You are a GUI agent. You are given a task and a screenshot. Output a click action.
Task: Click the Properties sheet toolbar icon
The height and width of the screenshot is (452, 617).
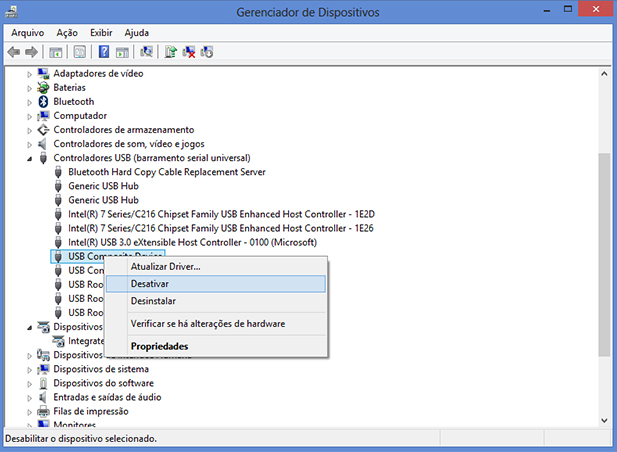79,52
